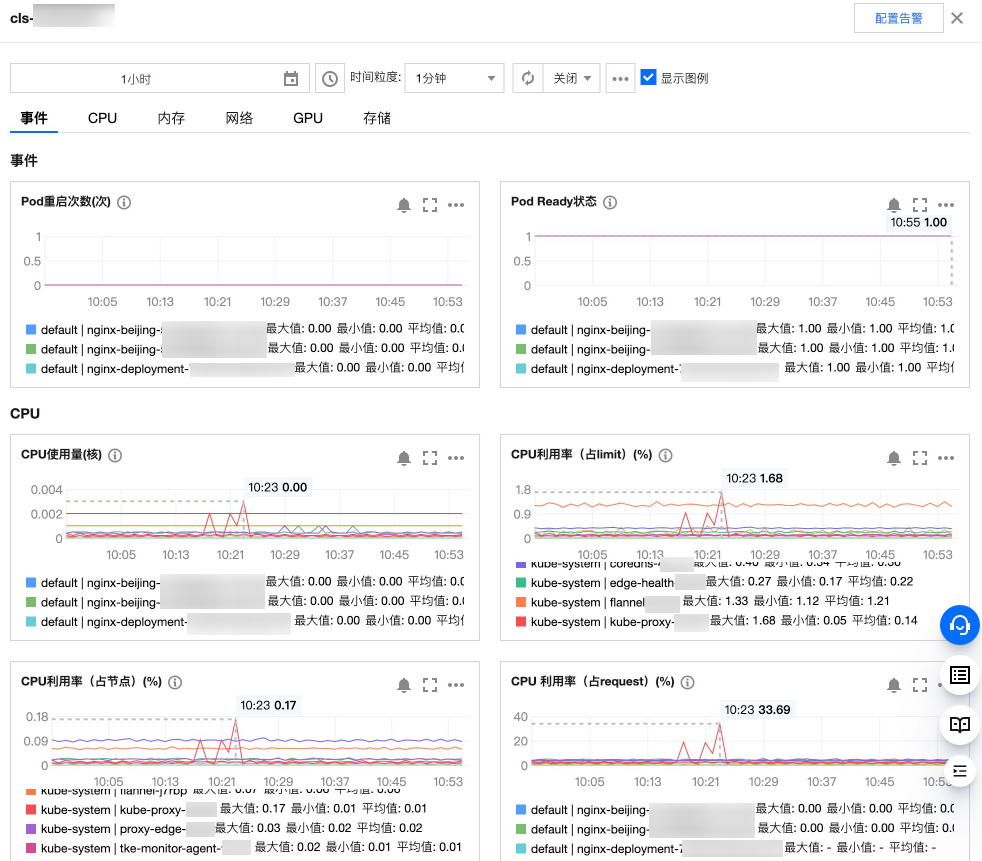Open the 时间粒度 1分钟 dropdown
982x861 pixels.
[455, 78]
